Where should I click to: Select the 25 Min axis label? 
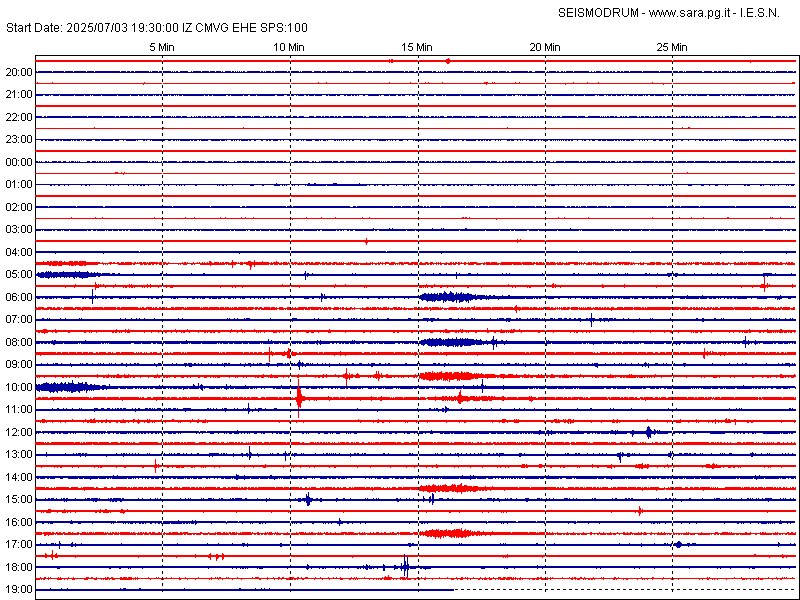coord(672,47)
